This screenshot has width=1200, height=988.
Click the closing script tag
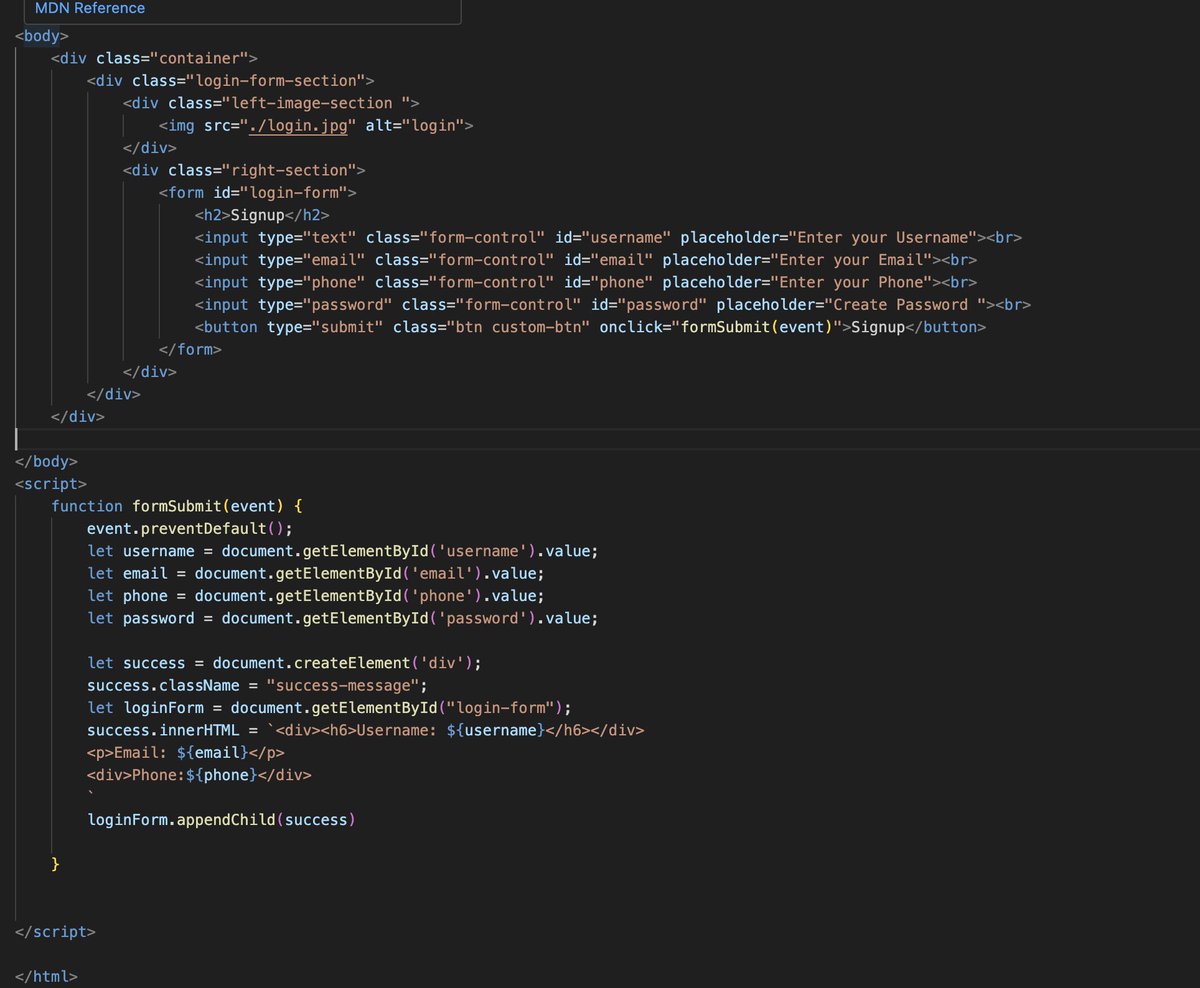pos(55,932)
